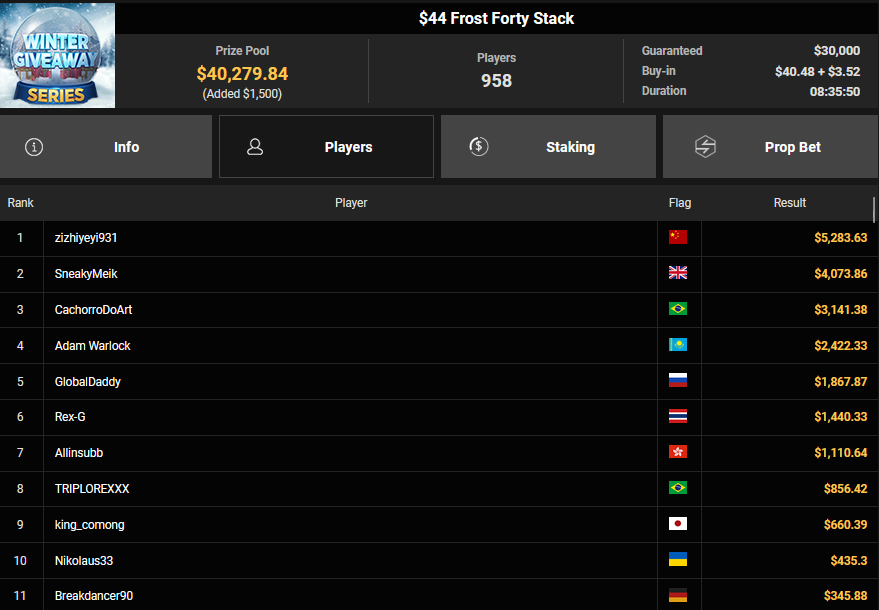Click Kazakhstan flag for Adam Warlock
This screenshot has width=879, height=610.
tap(678, 346)
